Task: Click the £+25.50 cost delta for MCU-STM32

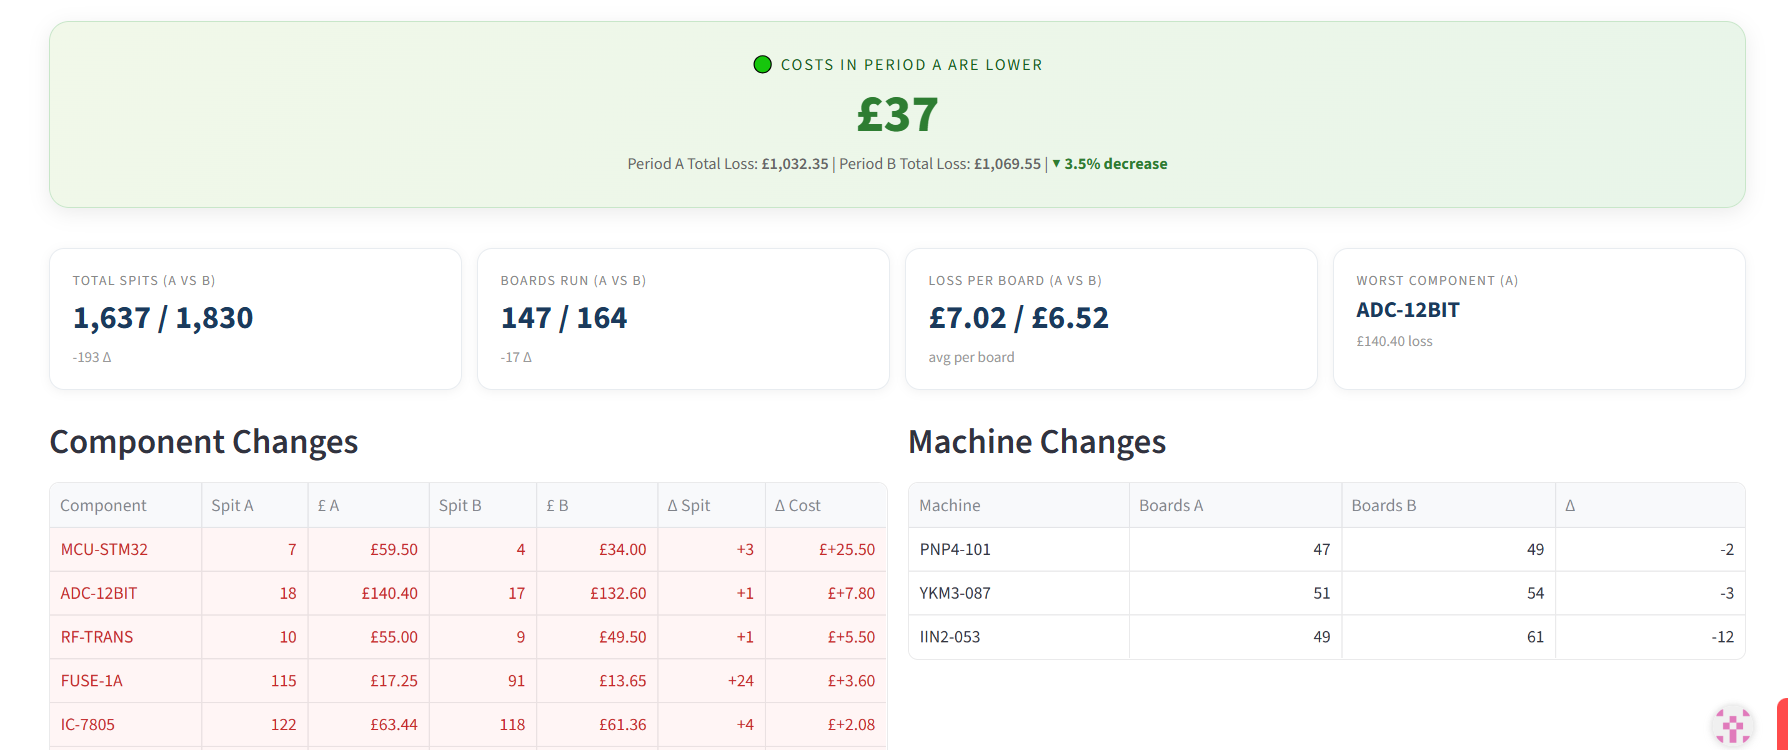Action: tap(825, 549)
